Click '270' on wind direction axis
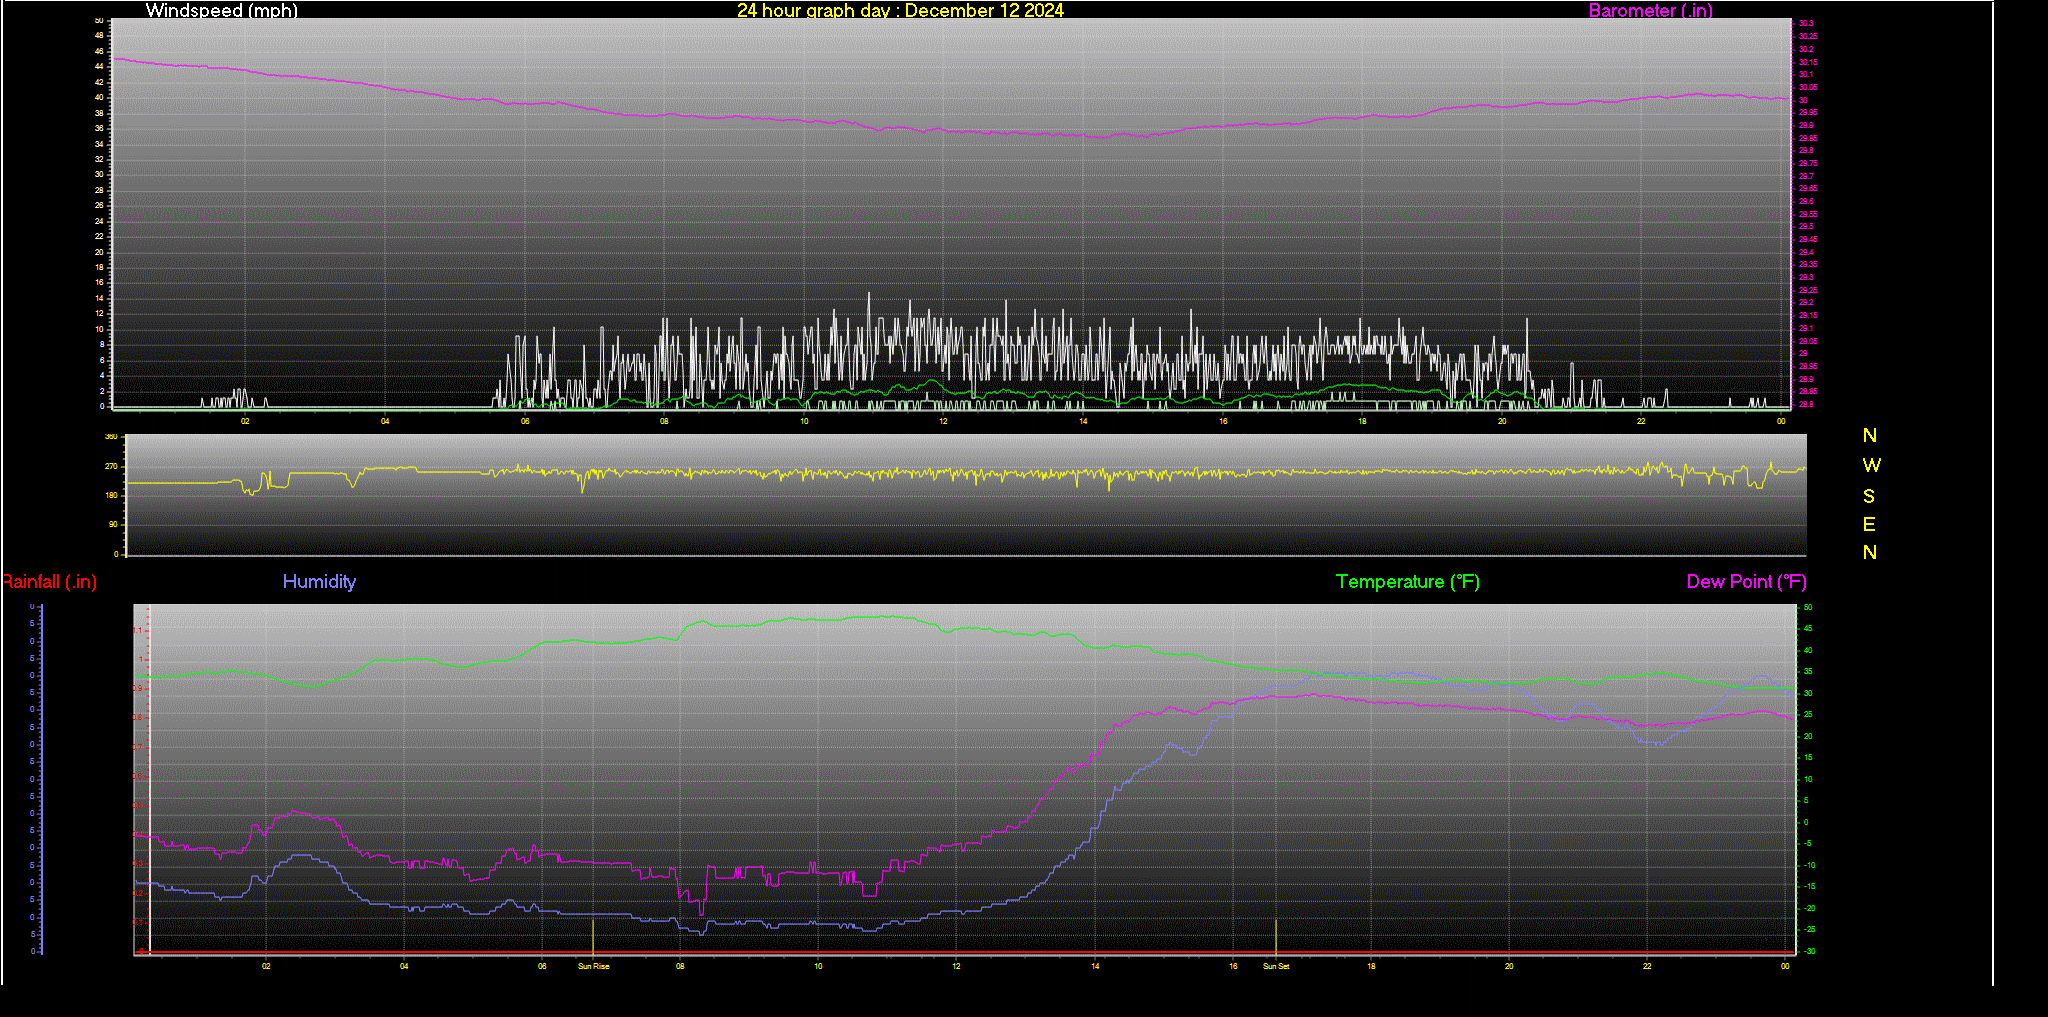This screenshot has width=2048, height=1017. 111,466
